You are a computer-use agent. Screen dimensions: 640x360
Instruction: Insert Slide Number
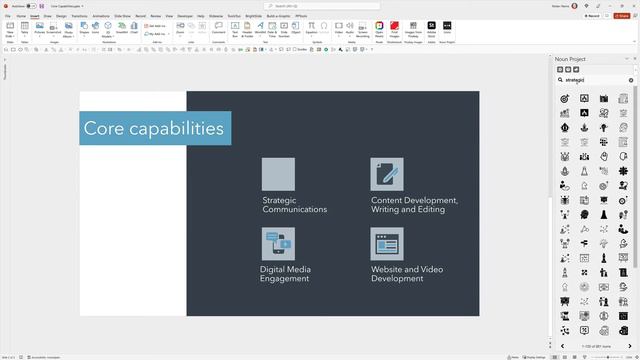point(284,29)
